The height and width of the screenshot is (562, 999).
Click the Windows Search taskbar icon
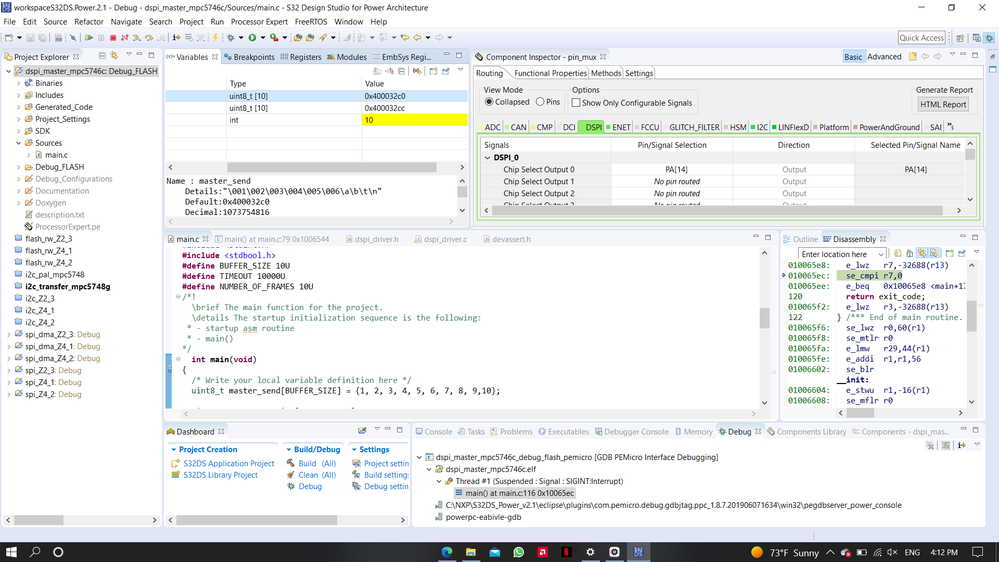(x=35, y=552)
